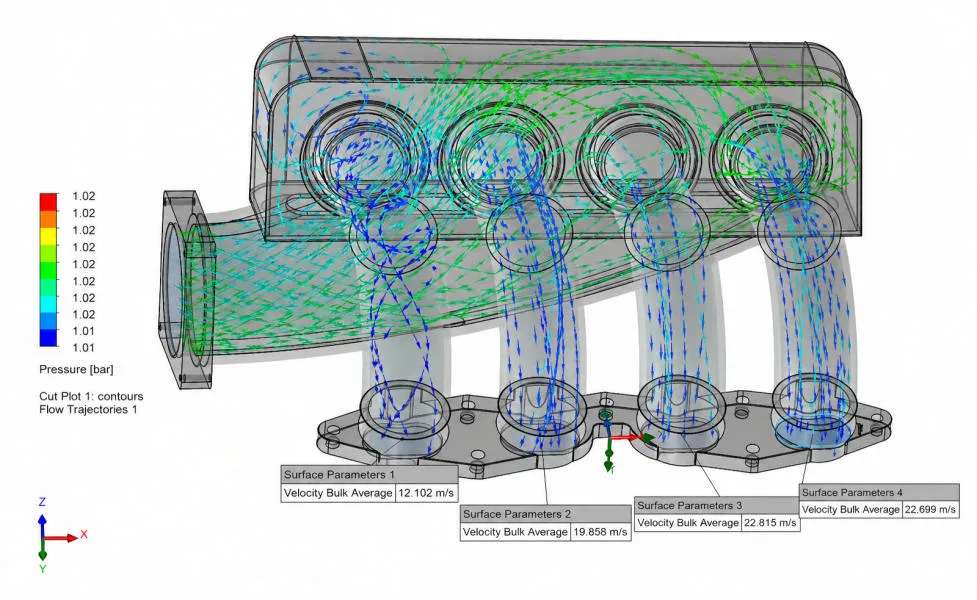Click 'Velocity Bulk Average' label in callout 2

pos(515,532)
